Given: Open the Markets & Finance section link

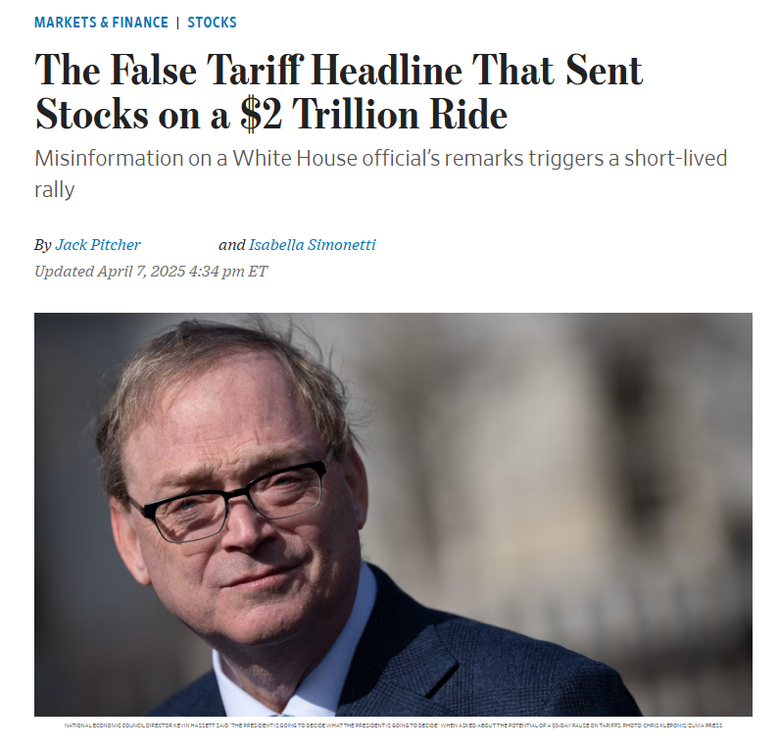Looking at the screenshot, I should pyautogui.click(x=100, y=22).
